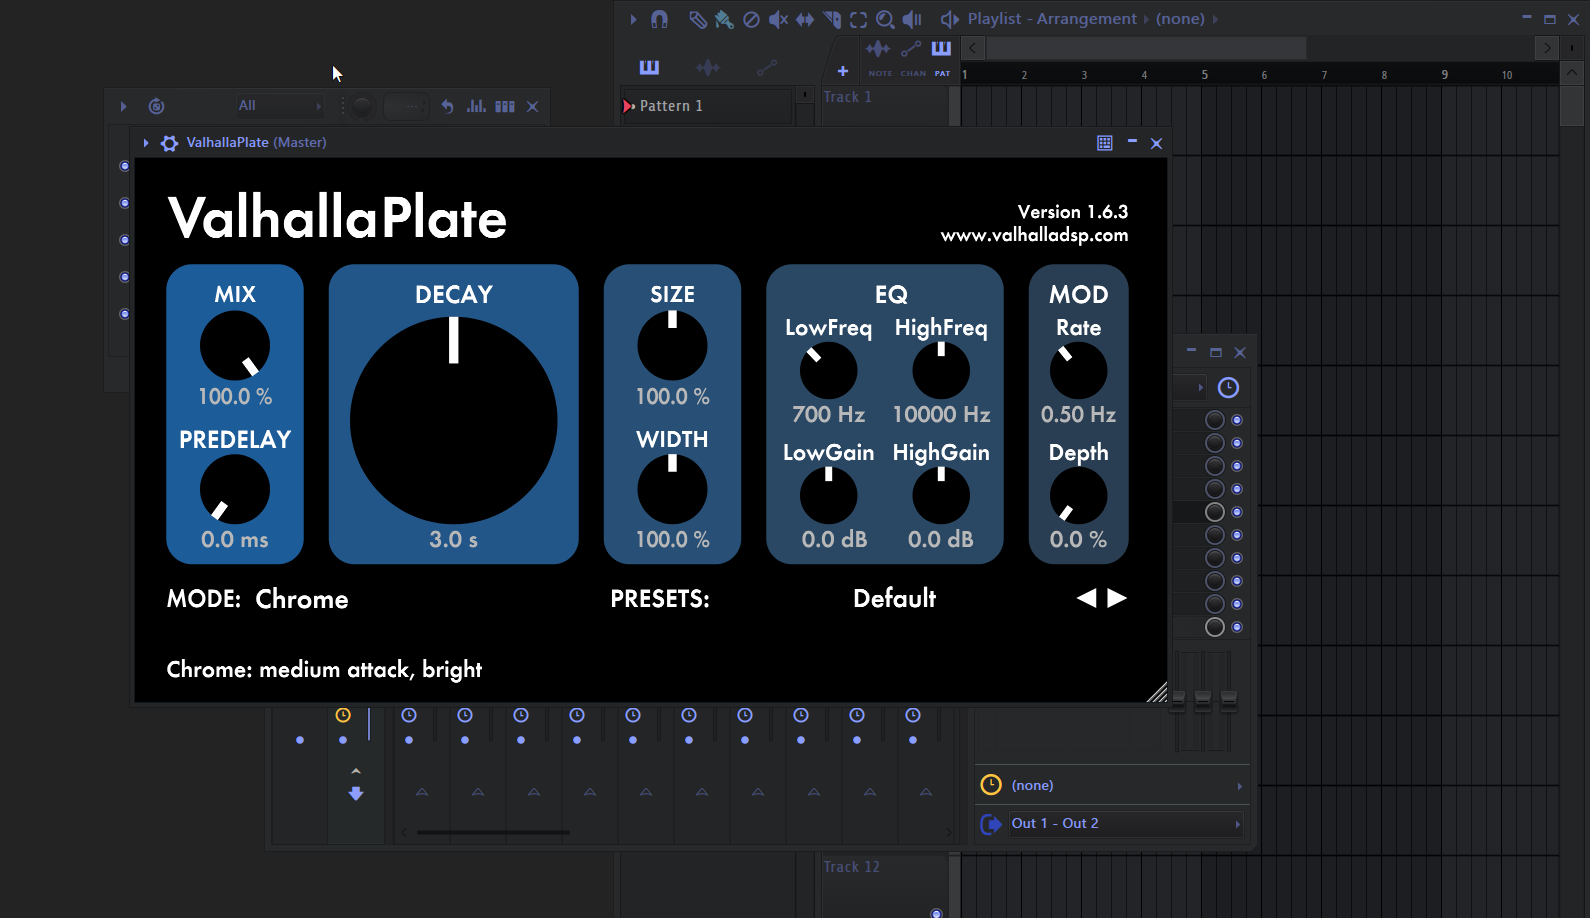Select the Mute tool in Playlist toolbar
The image size is (1590, 918).
pos(778,19)
